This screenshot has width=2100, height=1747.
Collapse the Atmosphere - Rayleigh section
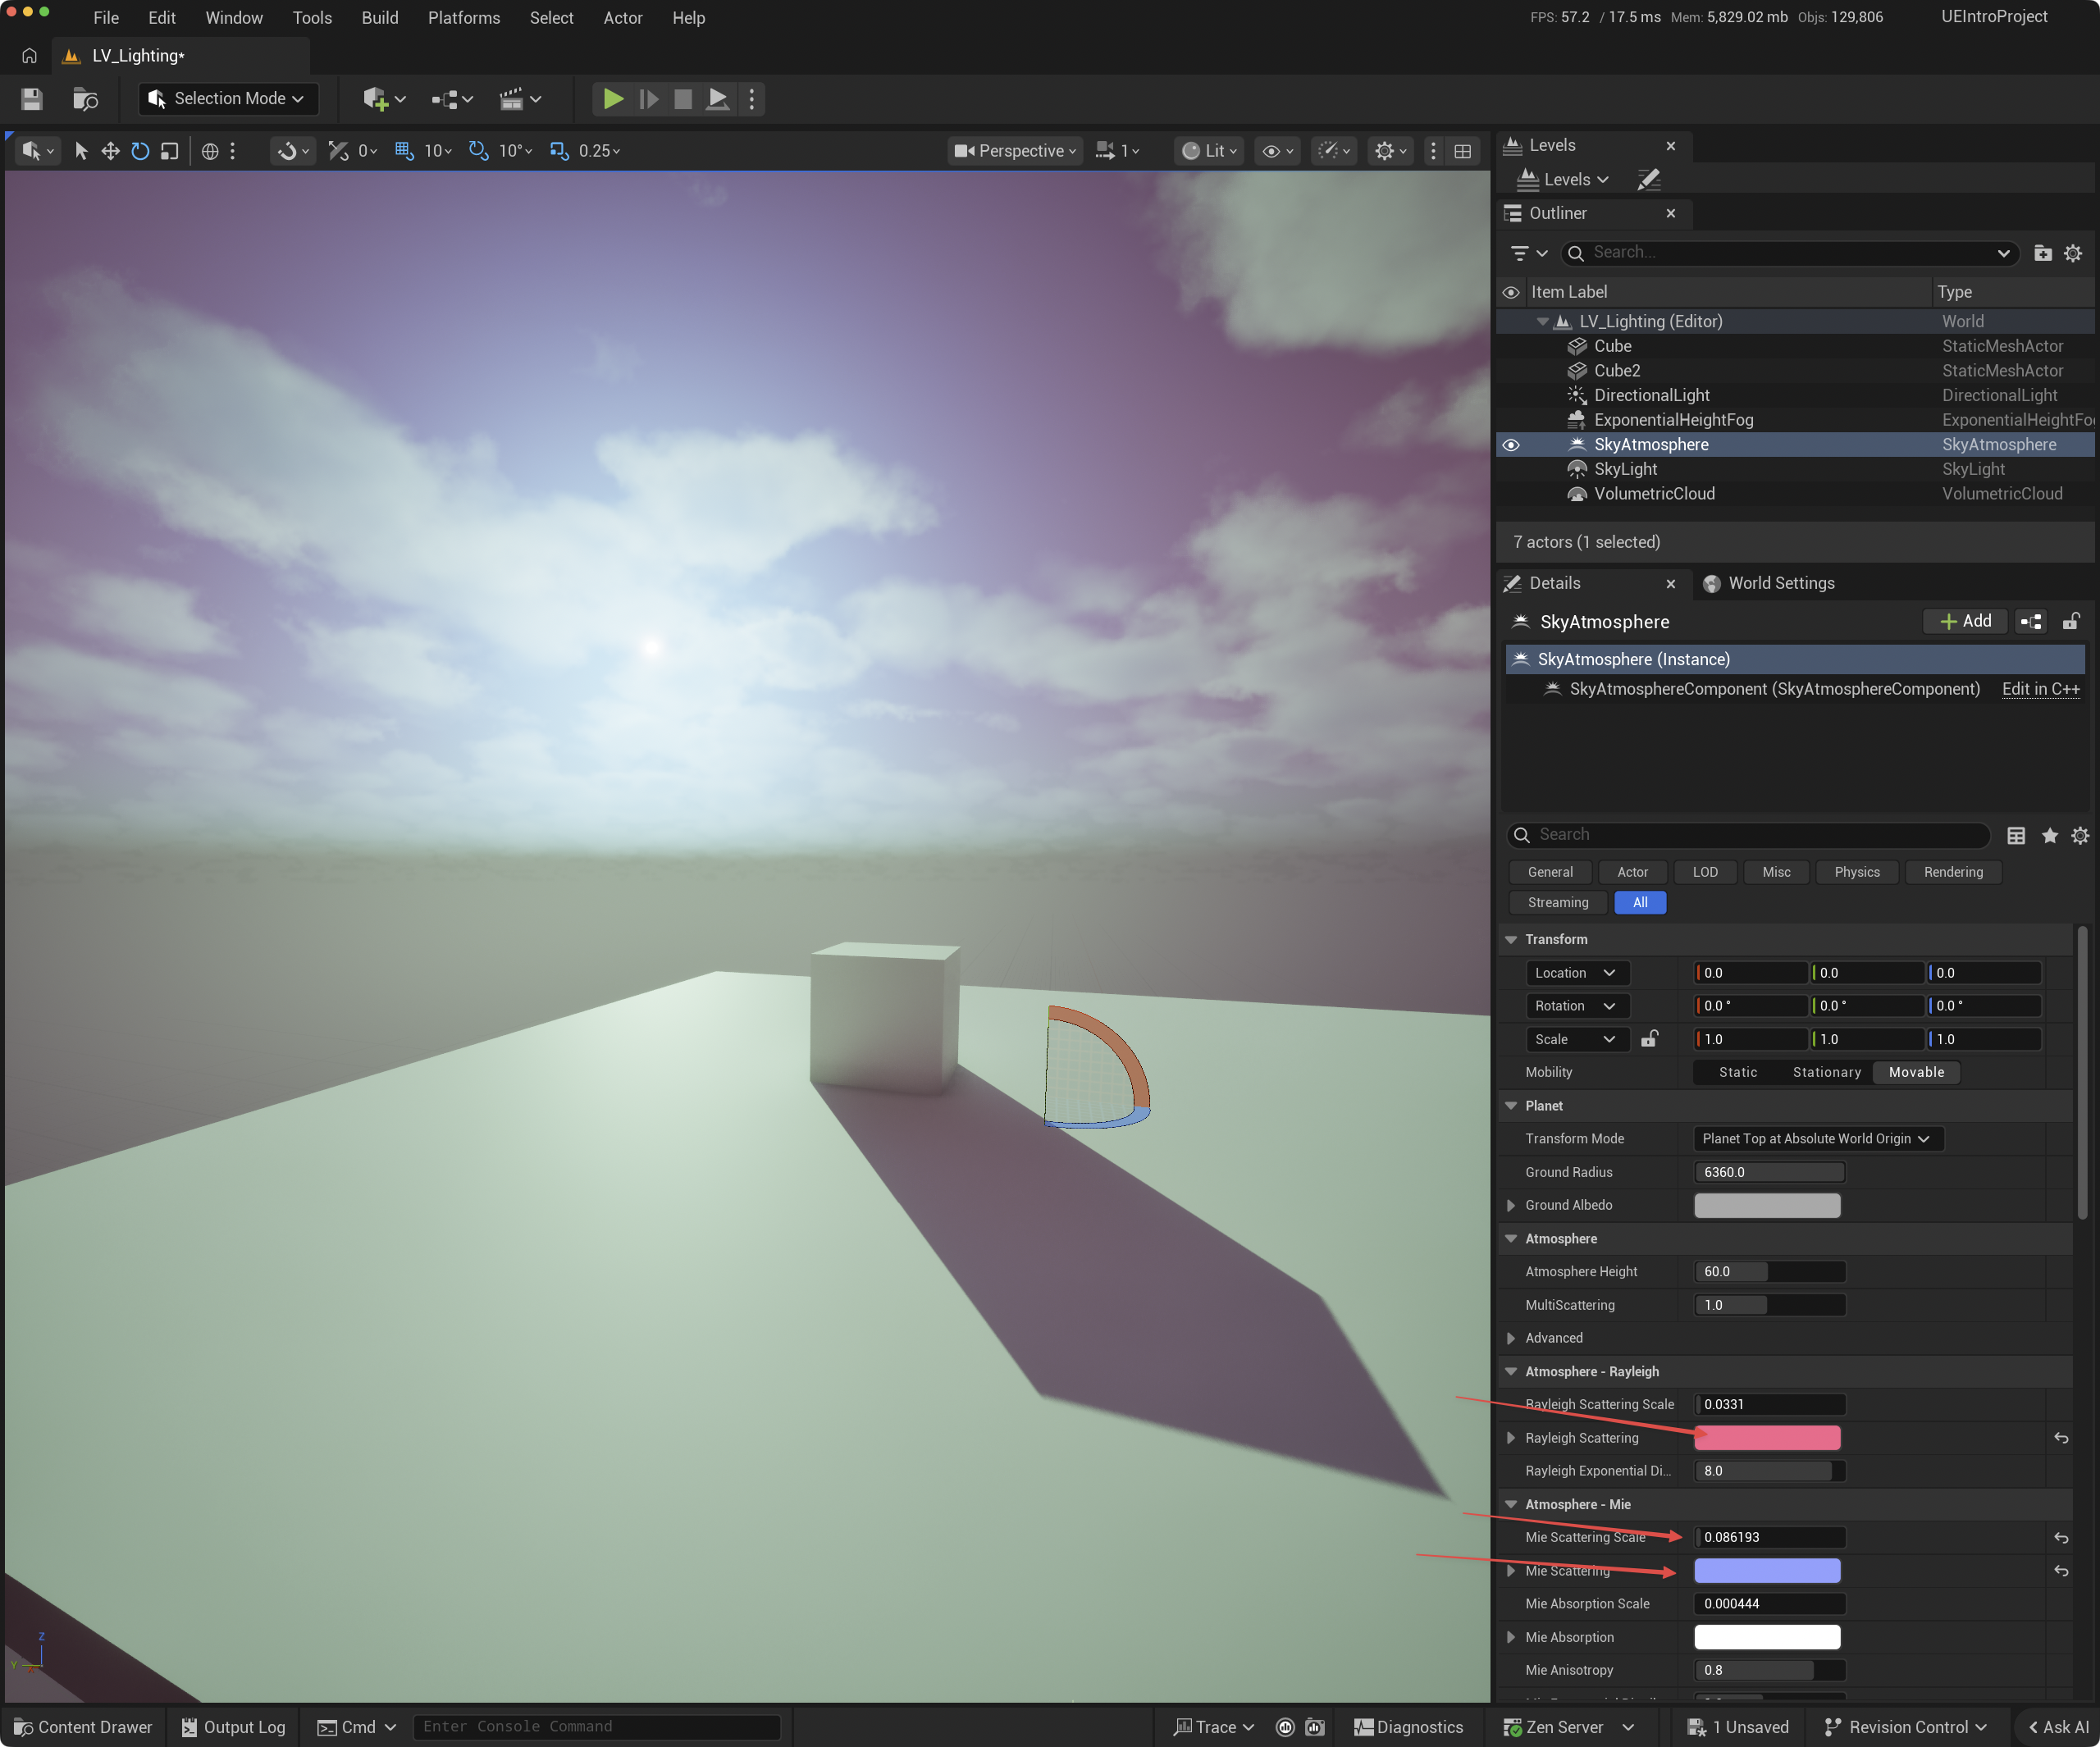1511,1371
